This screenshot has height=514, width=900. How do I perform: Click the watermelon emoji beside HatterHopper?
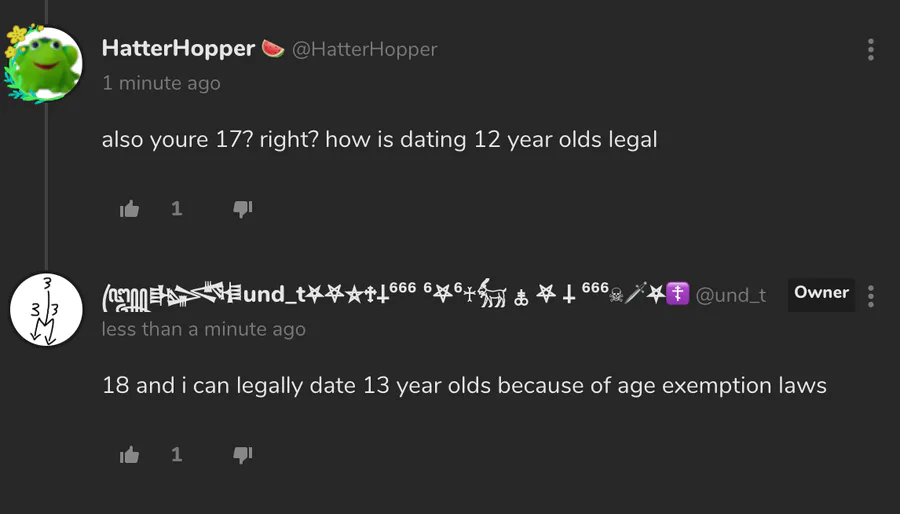click(x=273, y=48)
